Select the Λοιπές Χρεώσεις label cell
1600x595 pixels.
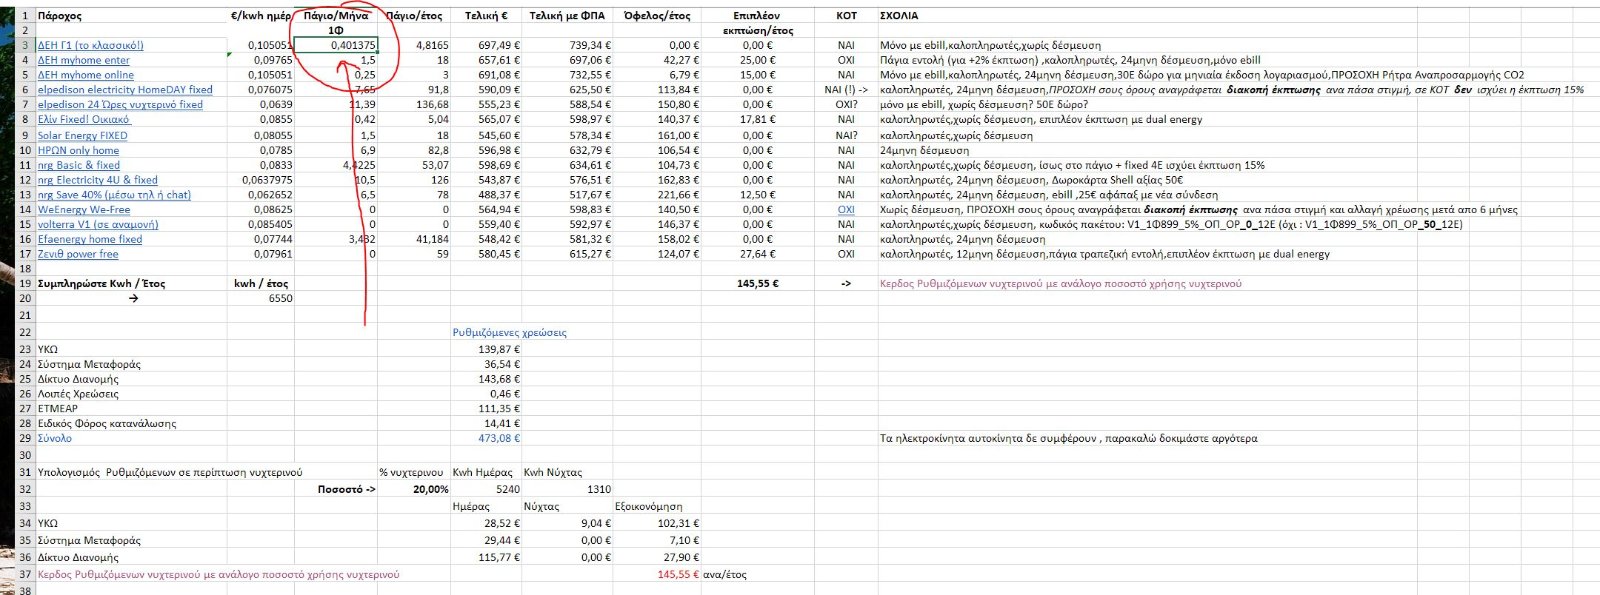pos(131,394)
